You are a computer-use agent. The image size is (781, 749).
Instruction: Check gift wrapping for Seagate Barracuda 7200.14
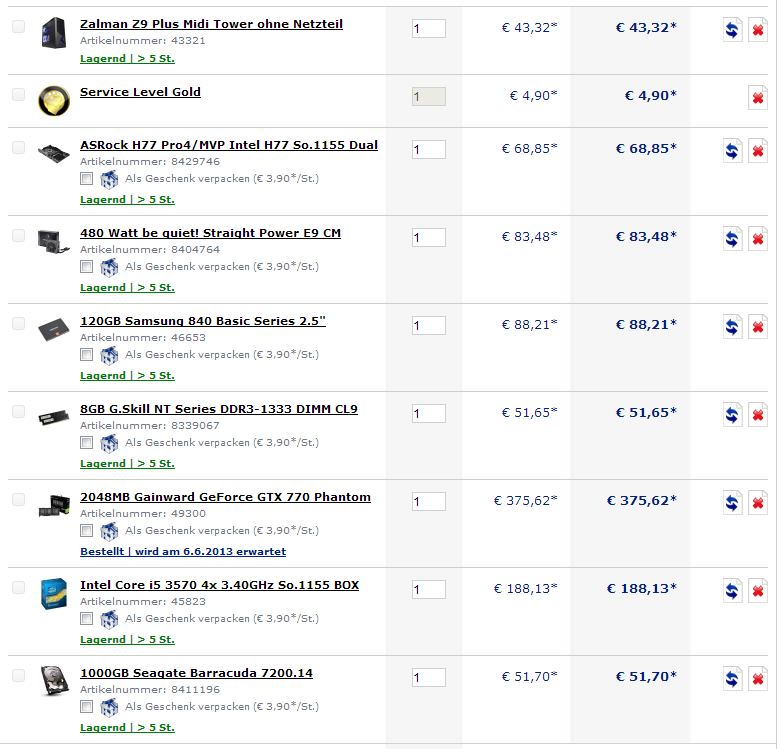[x=86, y=706]
